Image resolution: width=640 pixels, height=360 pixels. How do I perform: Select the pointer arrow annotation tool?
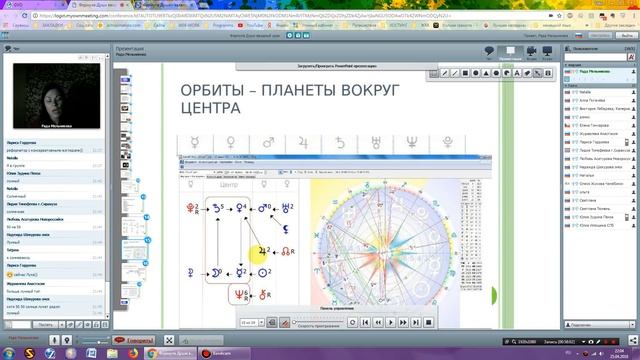coord(538,73)
